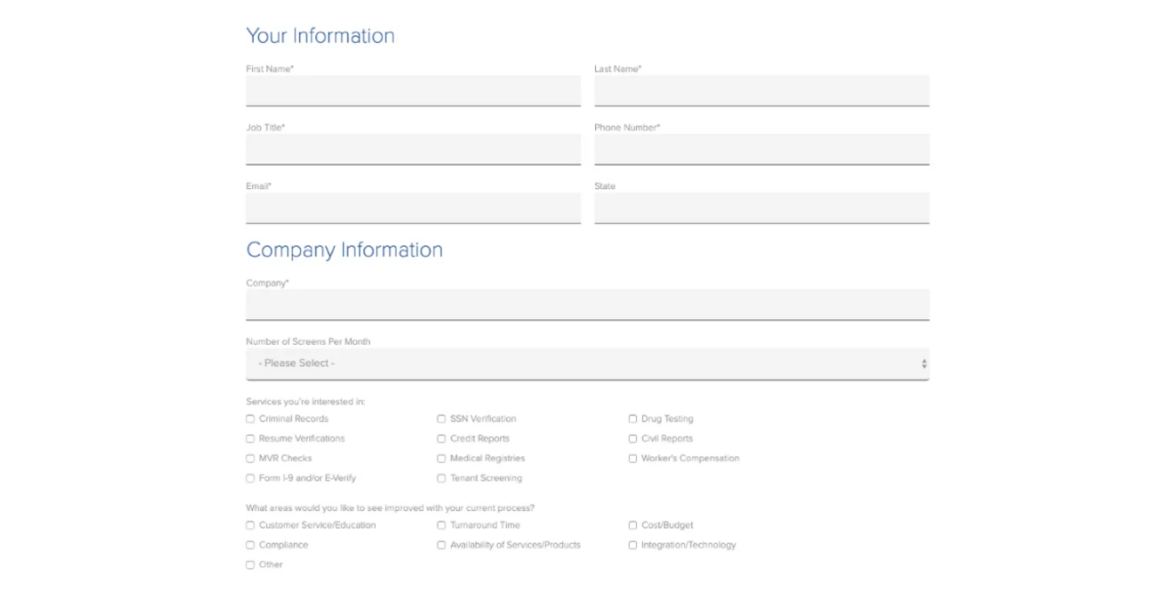Toggle the MVR Checks checkbox

tap(251, 459)
